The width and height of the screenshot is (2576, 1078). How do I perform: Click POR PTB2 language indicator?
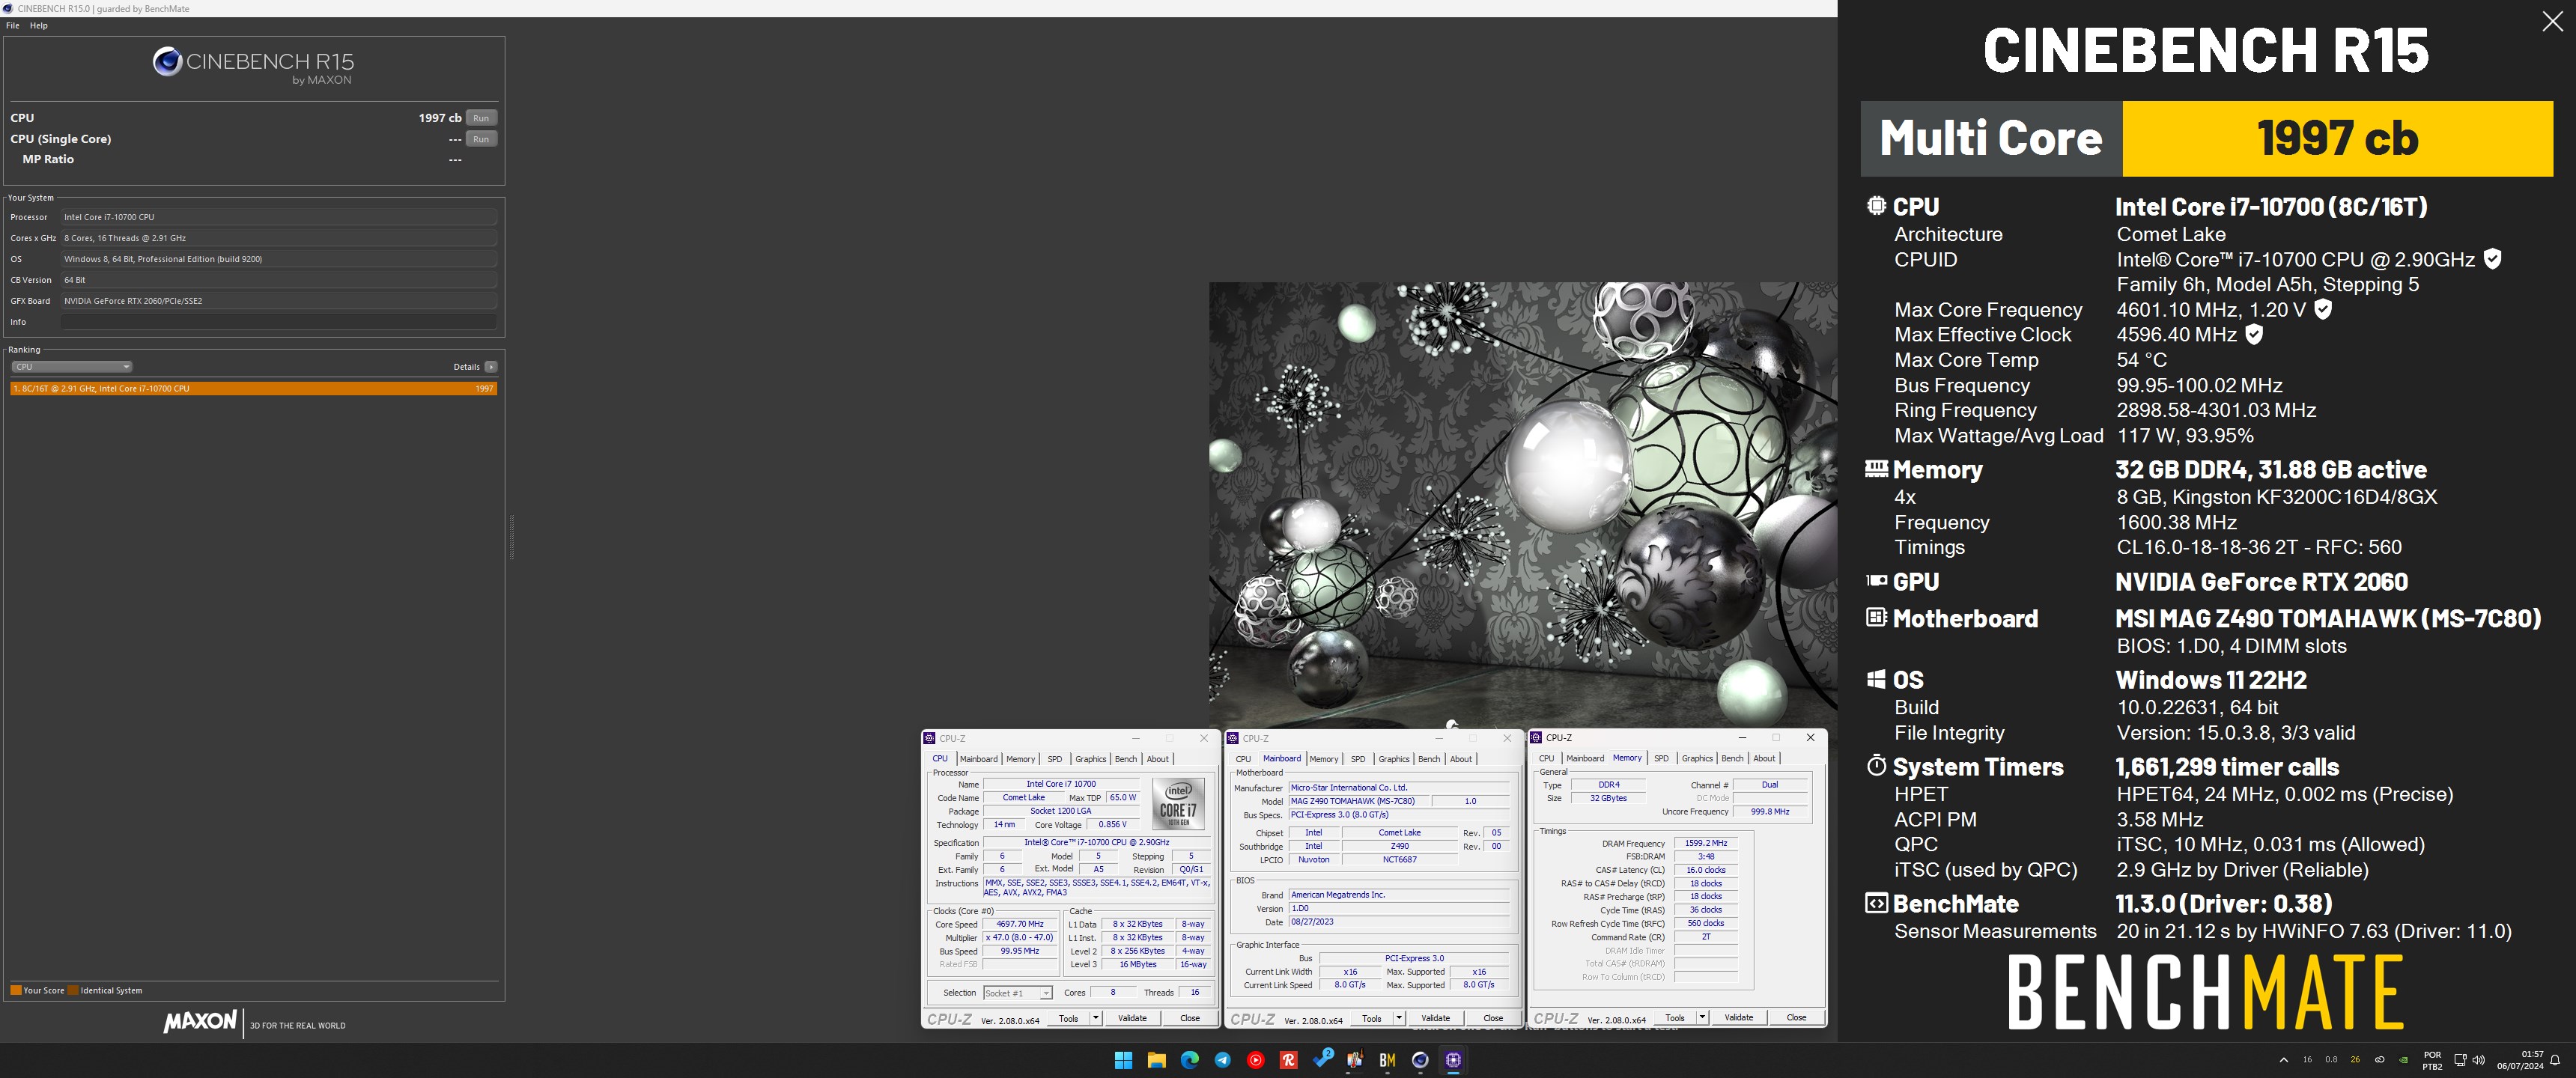[2432, 1060]
